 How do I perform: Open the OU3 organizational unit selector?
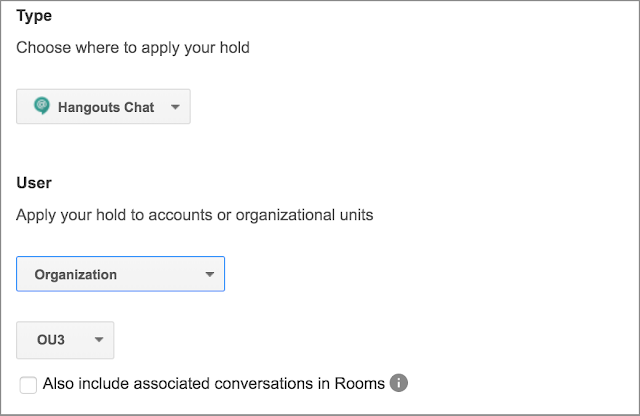click(x=66, y=340)
